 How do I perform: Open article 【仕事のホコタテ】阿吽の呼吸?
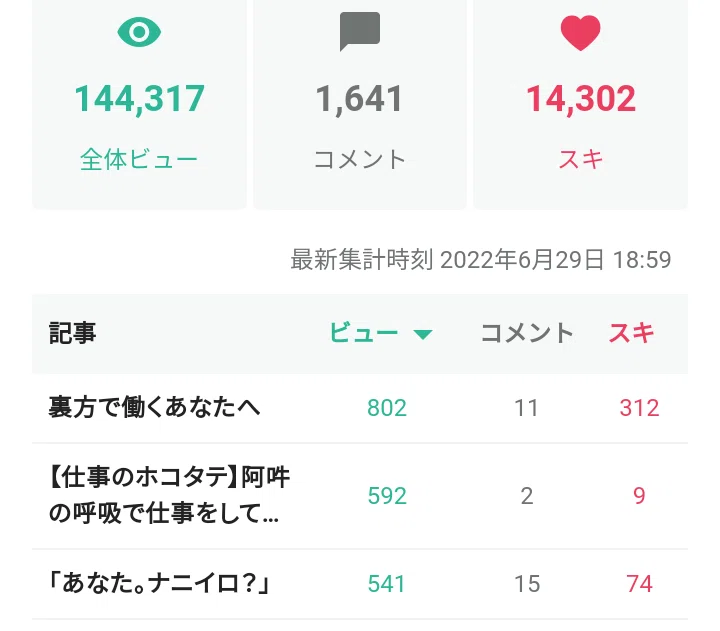(x=169, y=495)
